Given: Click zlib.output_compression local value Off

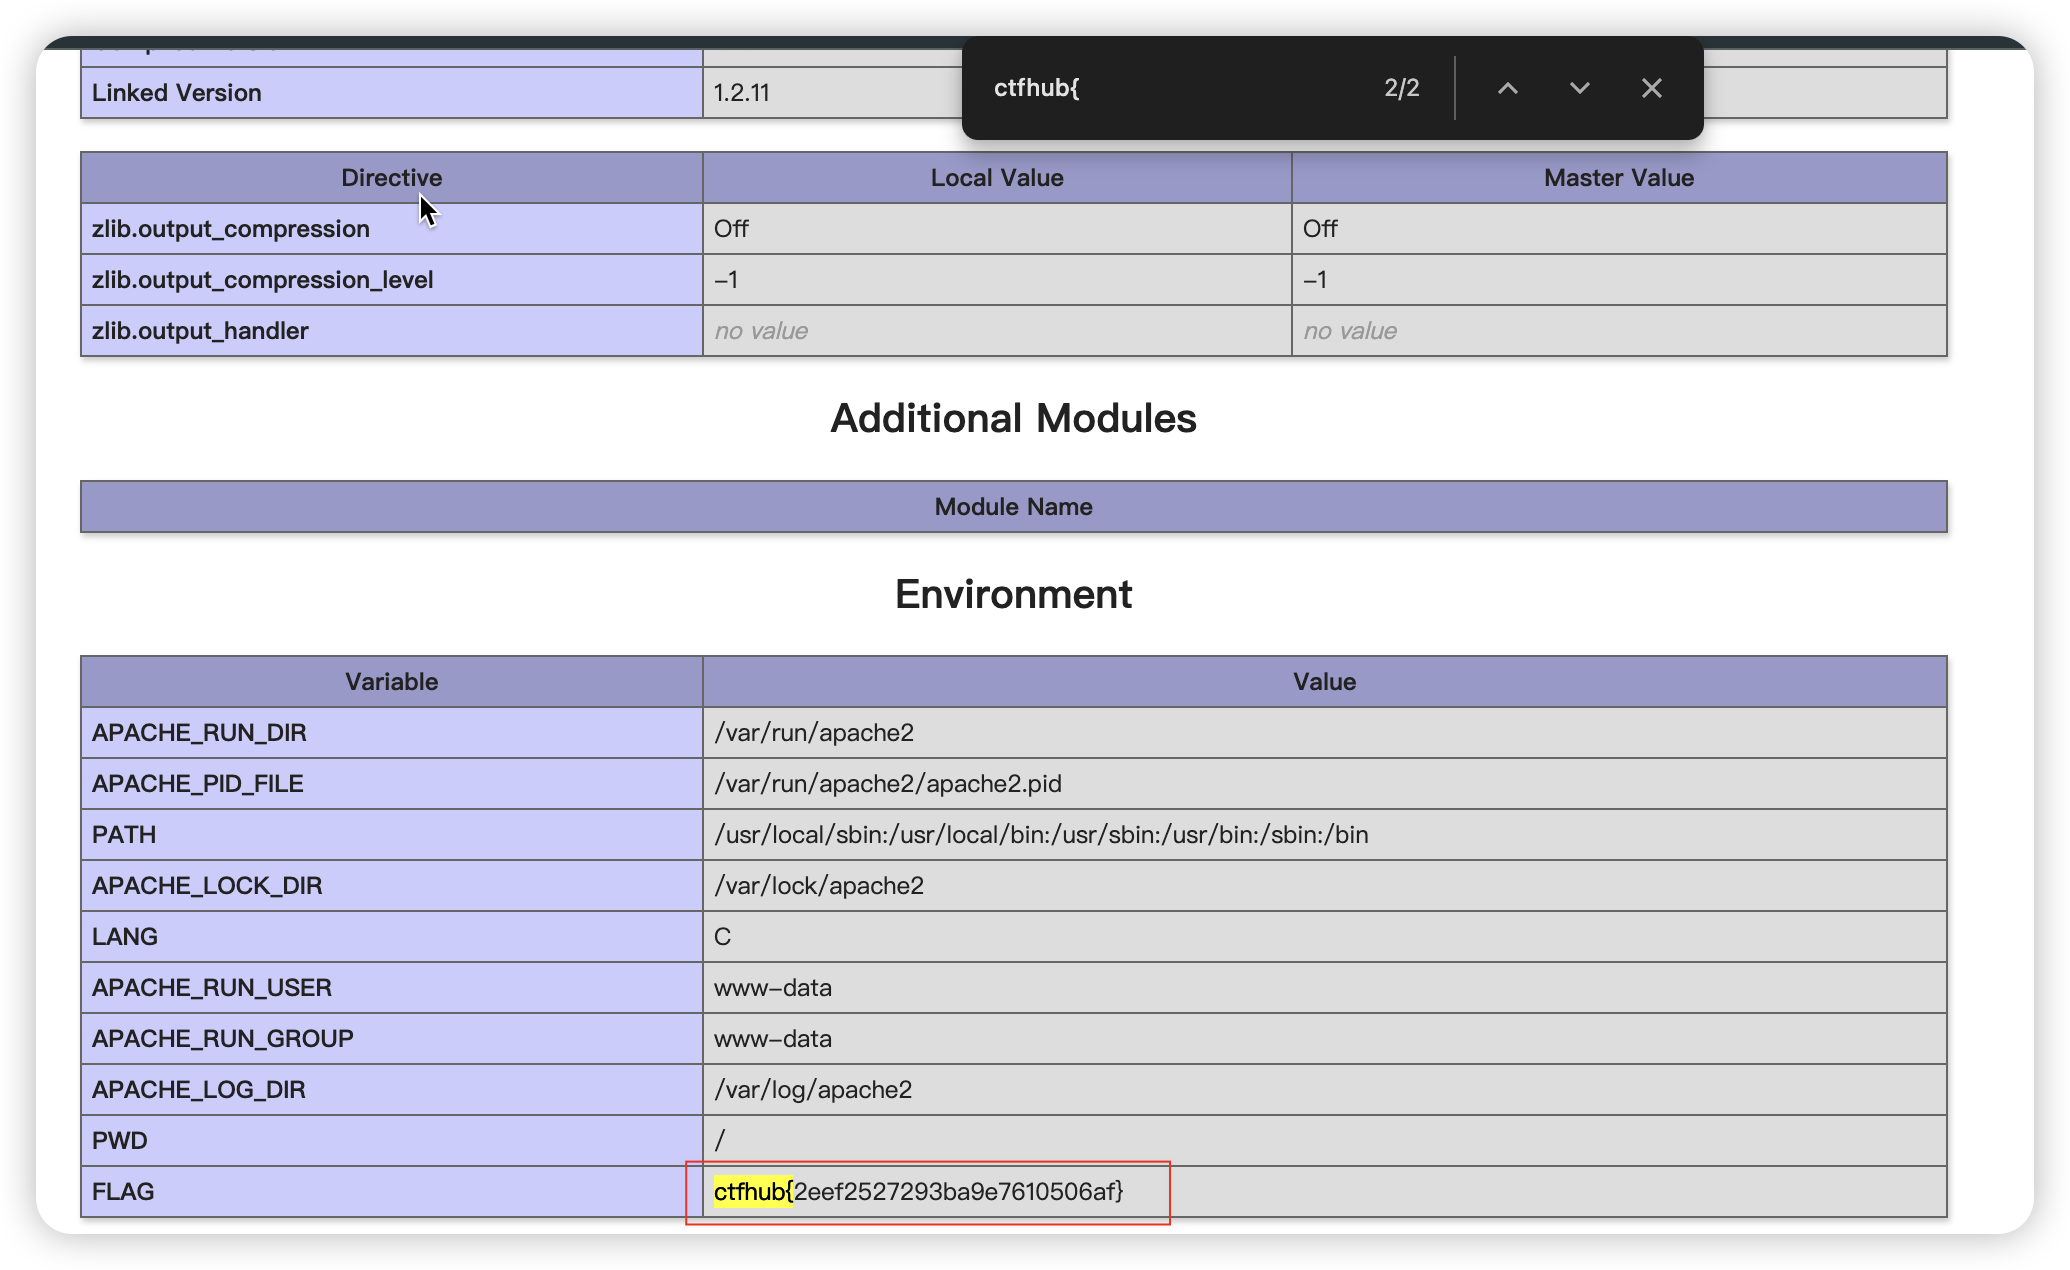Looking at the screenshot, I should (x=731, y=229).
